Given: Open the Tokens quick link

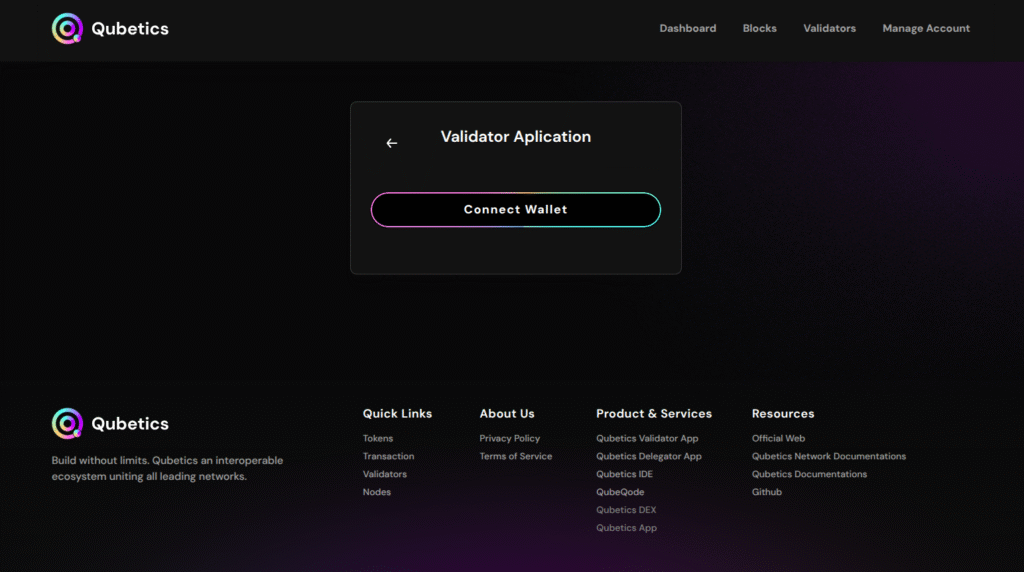Looking at the screenshot, I should point(378,438).
